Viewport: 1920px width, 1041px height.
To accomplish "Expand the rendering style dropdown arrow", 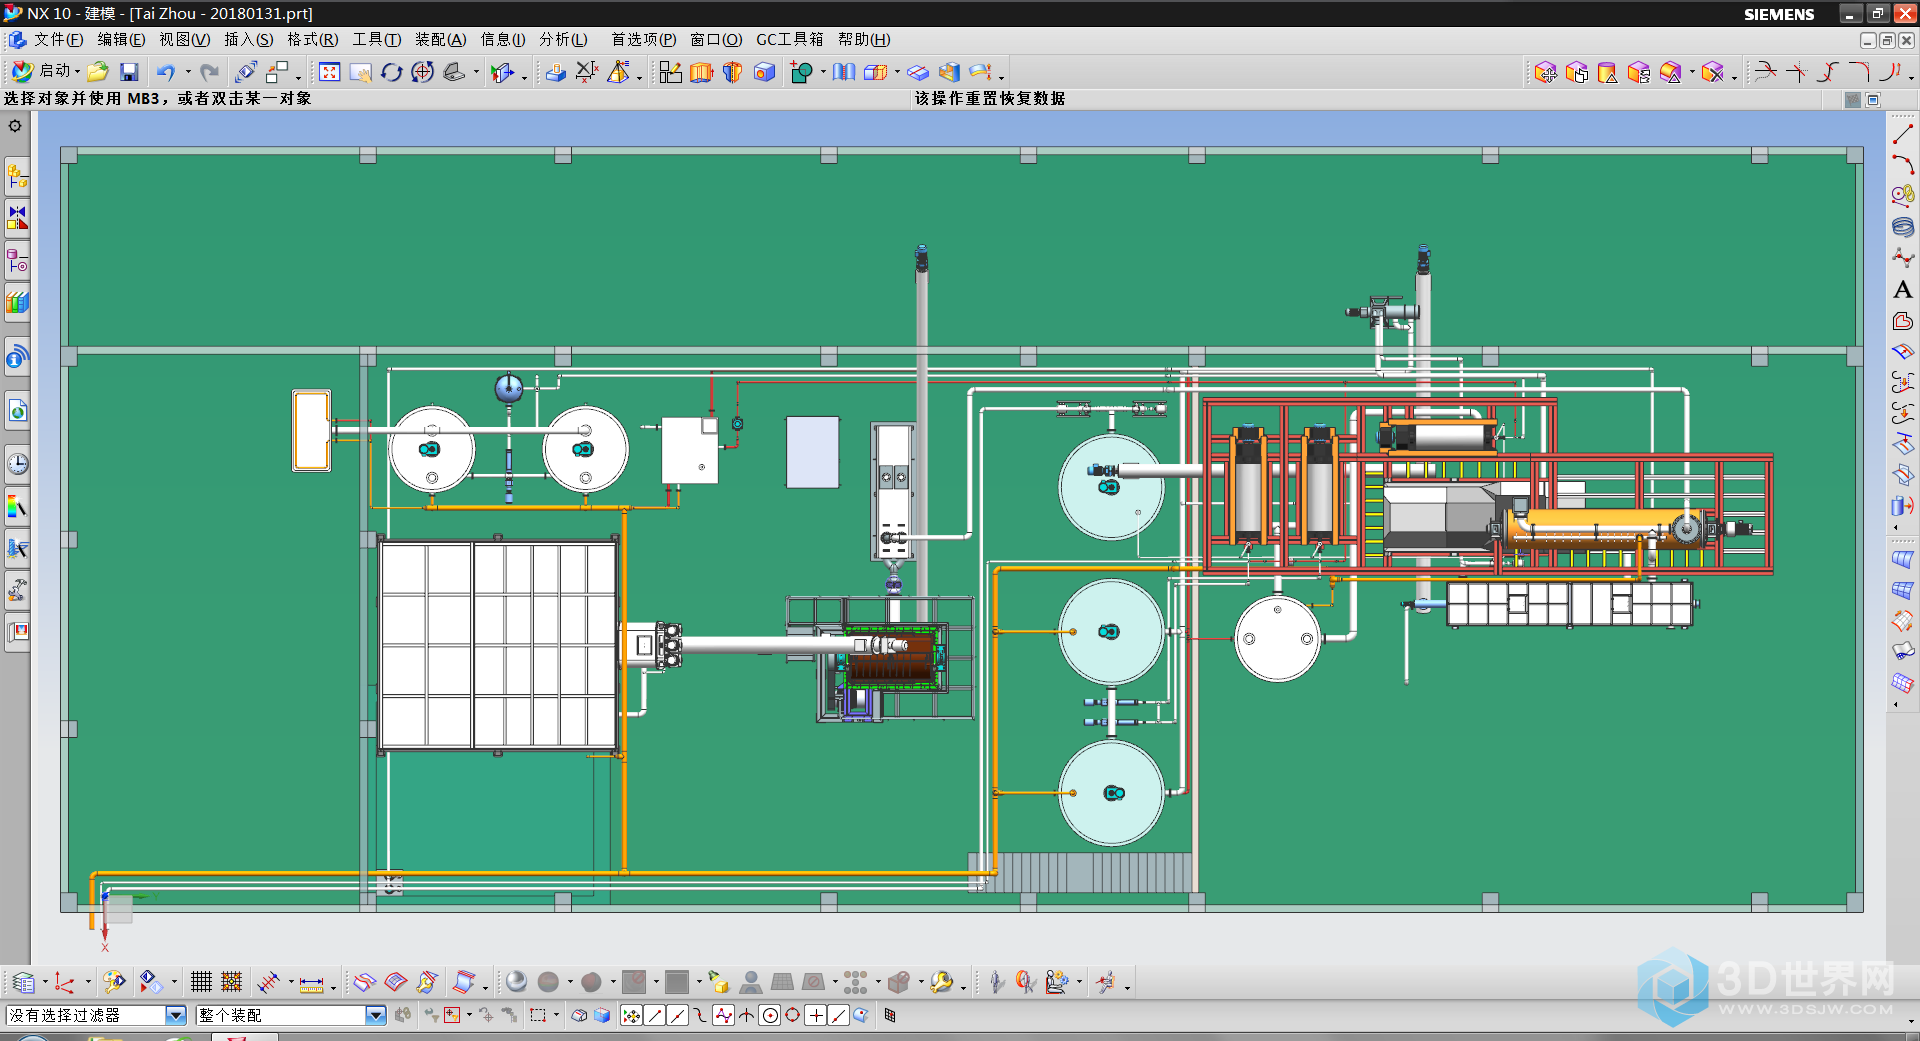I will pyautogui.click(x=570, y=982).
